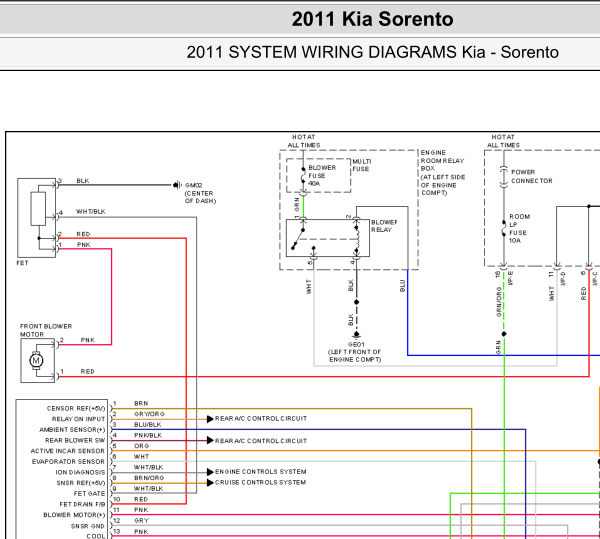
Task: Click vertical 'GRN/ORG' wire label
Action: [499, 302]
